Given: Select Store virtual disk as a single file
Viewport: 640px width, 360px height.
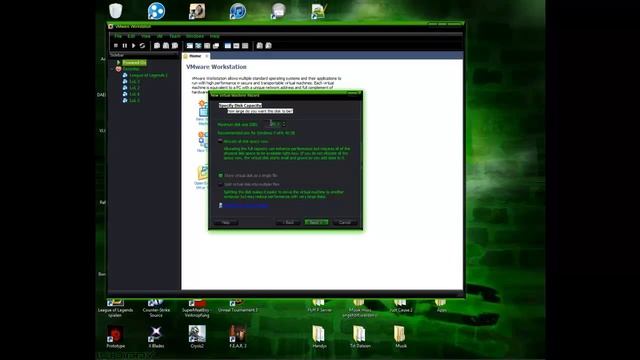Looking at the screenshot, I should coord(220,176).
